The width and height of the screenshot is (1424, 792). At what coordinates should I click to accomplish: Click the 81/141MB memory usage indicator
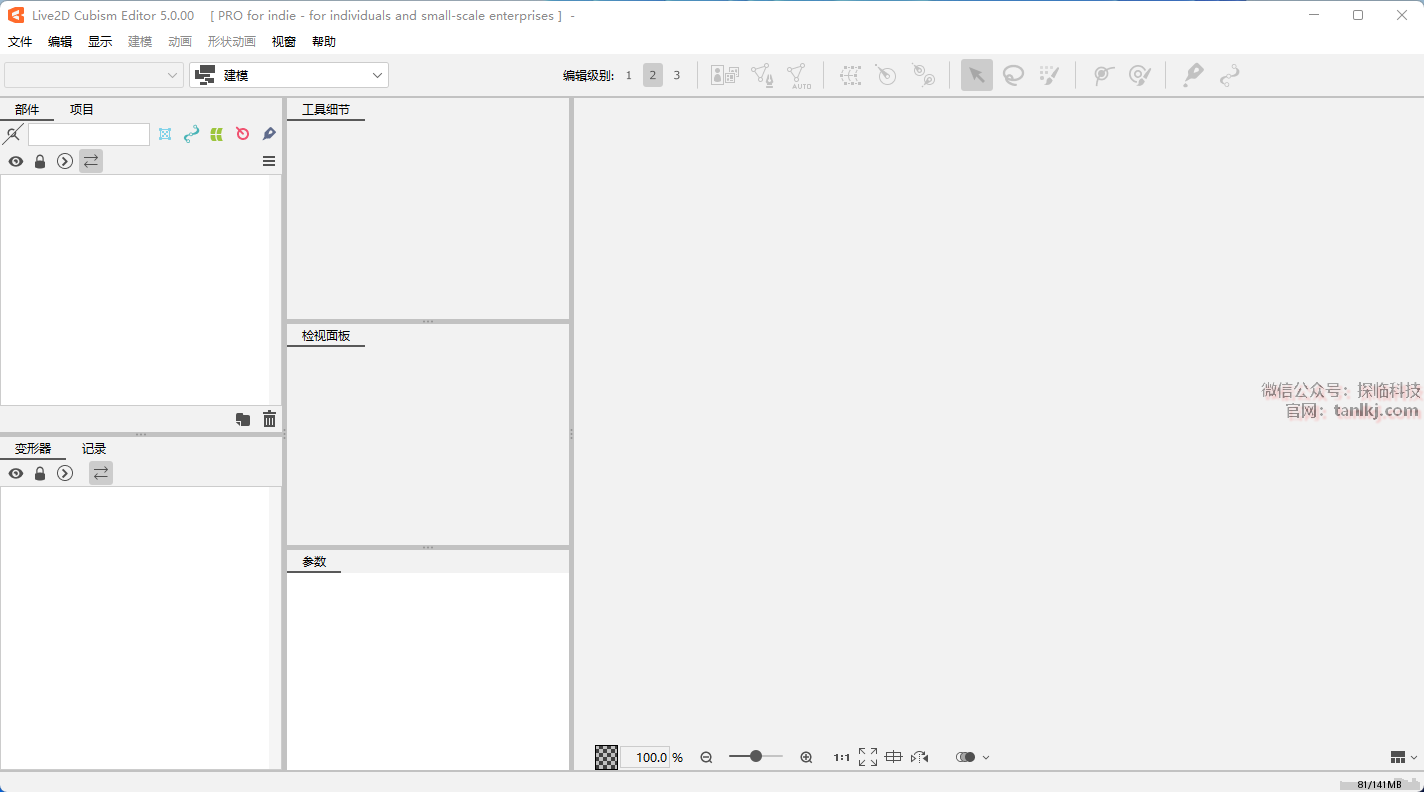1380,784
